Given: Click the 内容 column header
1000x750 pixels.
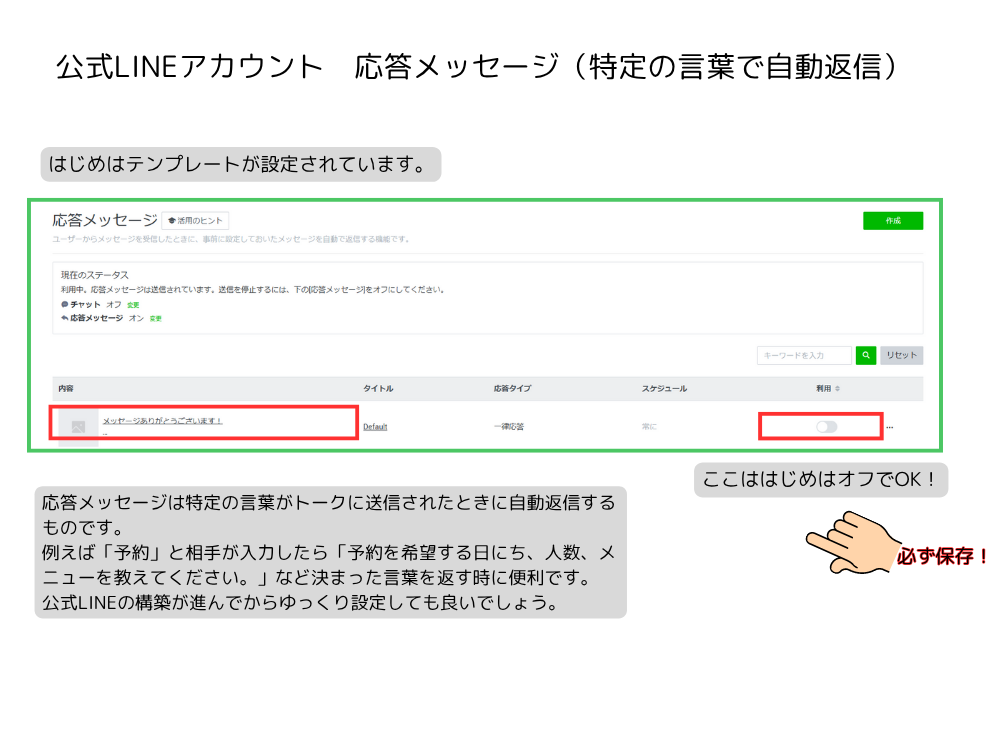Looking at the screenshot, I should 66,388.
